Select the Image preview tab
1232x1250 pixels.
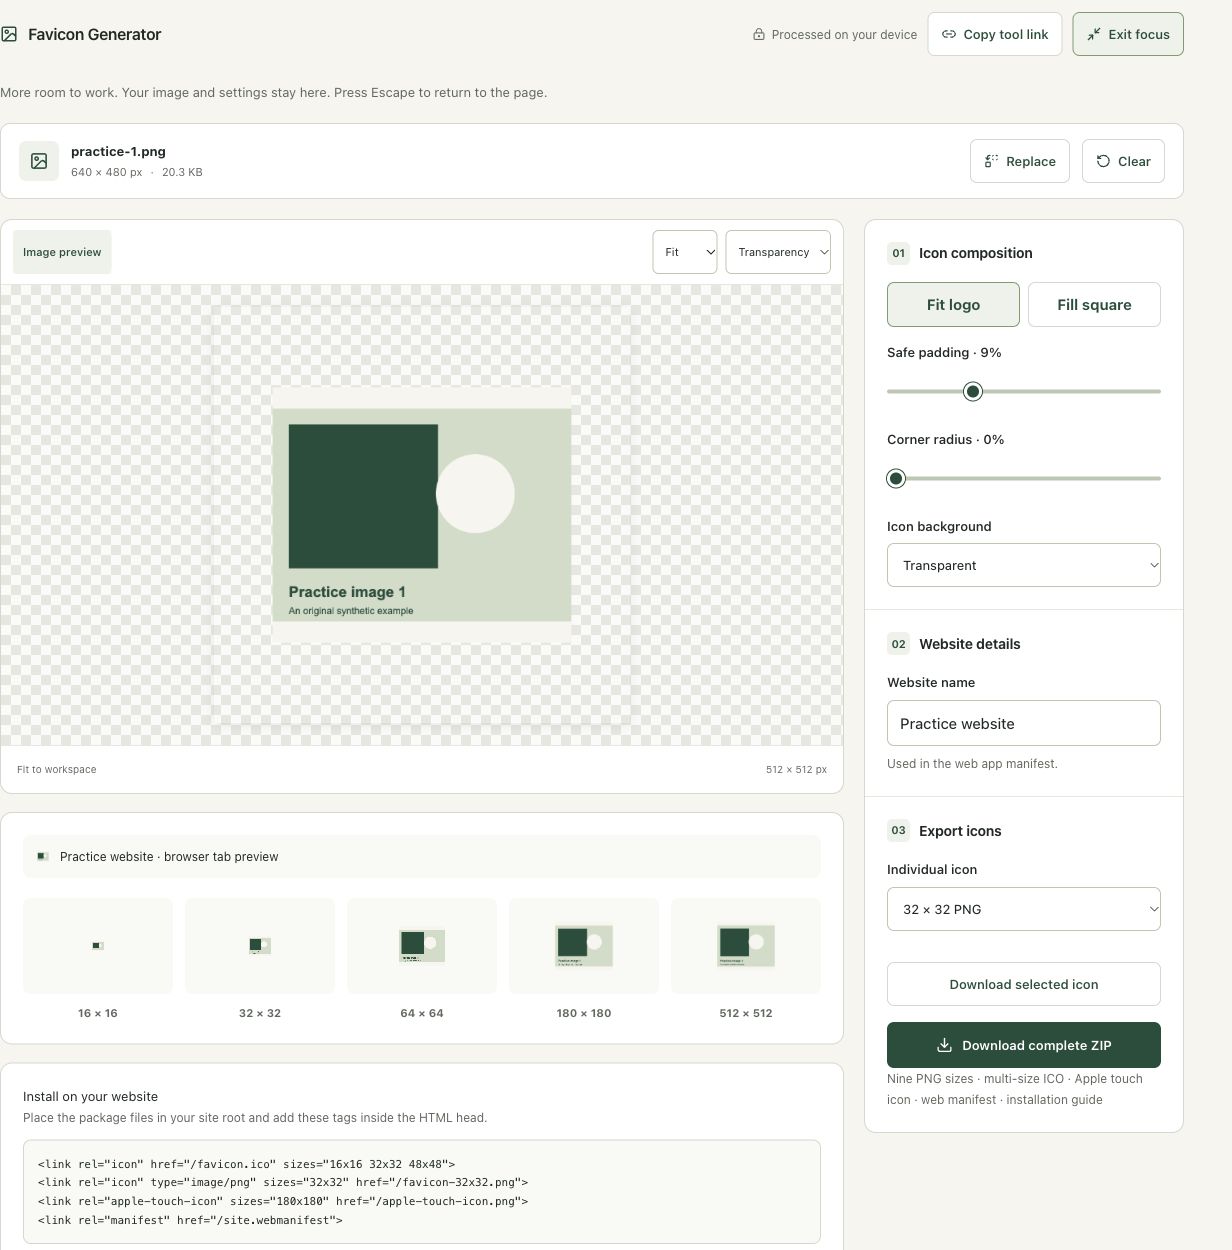pyautogui.click(x=62, y=252)
